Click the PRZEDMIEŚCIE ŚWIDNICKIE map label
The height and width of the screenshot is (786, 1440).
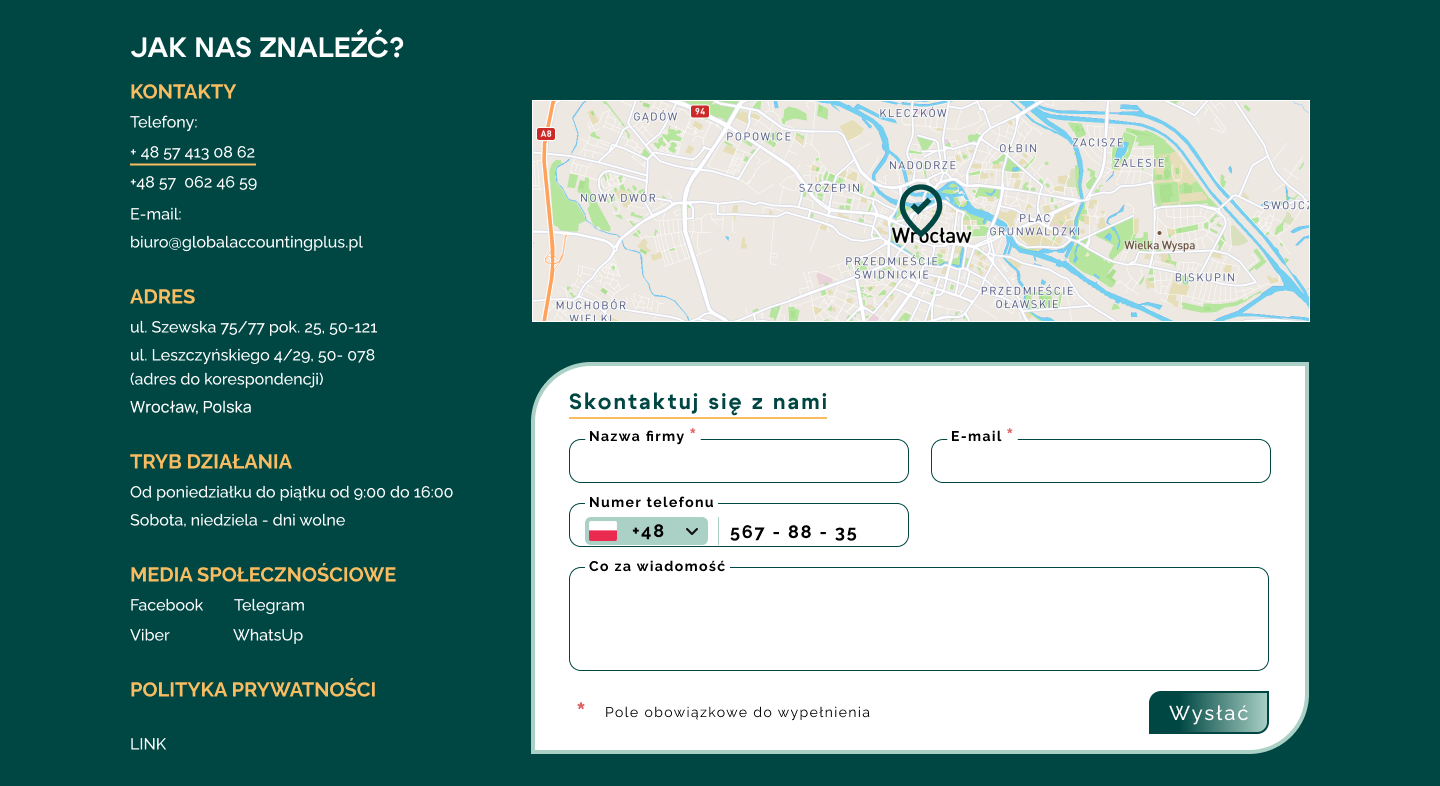pos(892,267)
